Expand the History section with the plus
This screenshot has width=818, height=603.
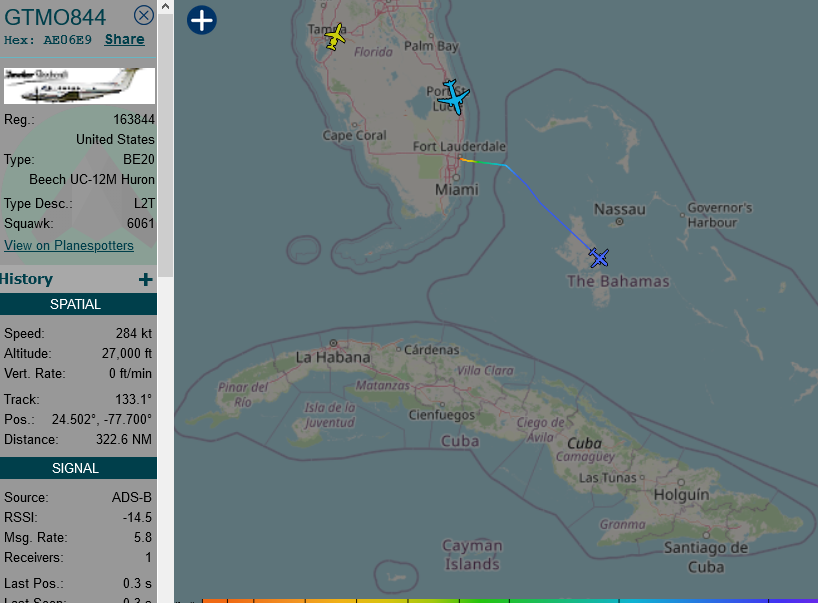pyautogui.click(x=146, y=280)
